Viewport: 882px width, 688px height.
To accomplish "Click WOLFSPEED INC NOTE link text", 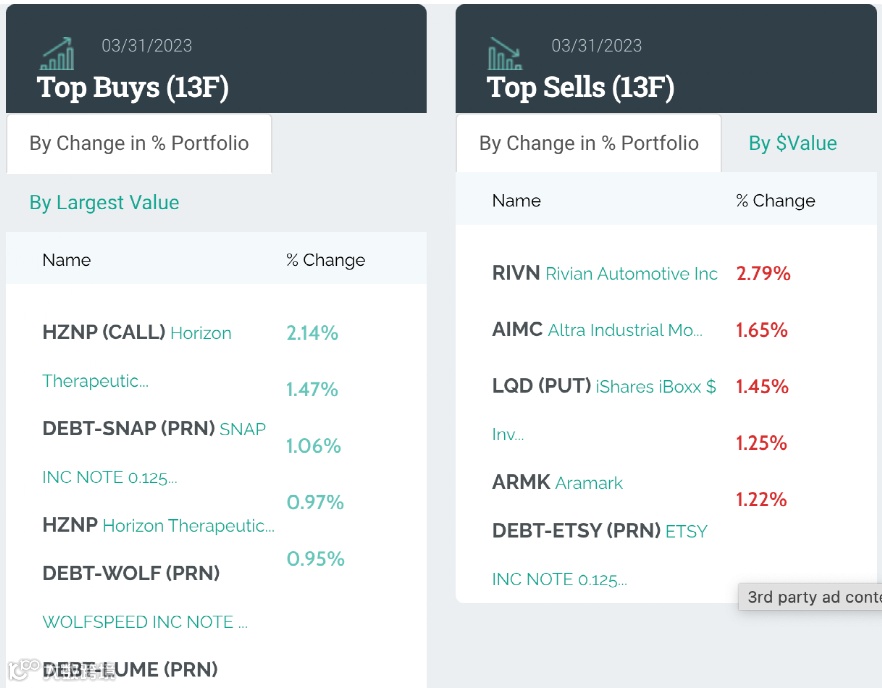I will 144,621.
